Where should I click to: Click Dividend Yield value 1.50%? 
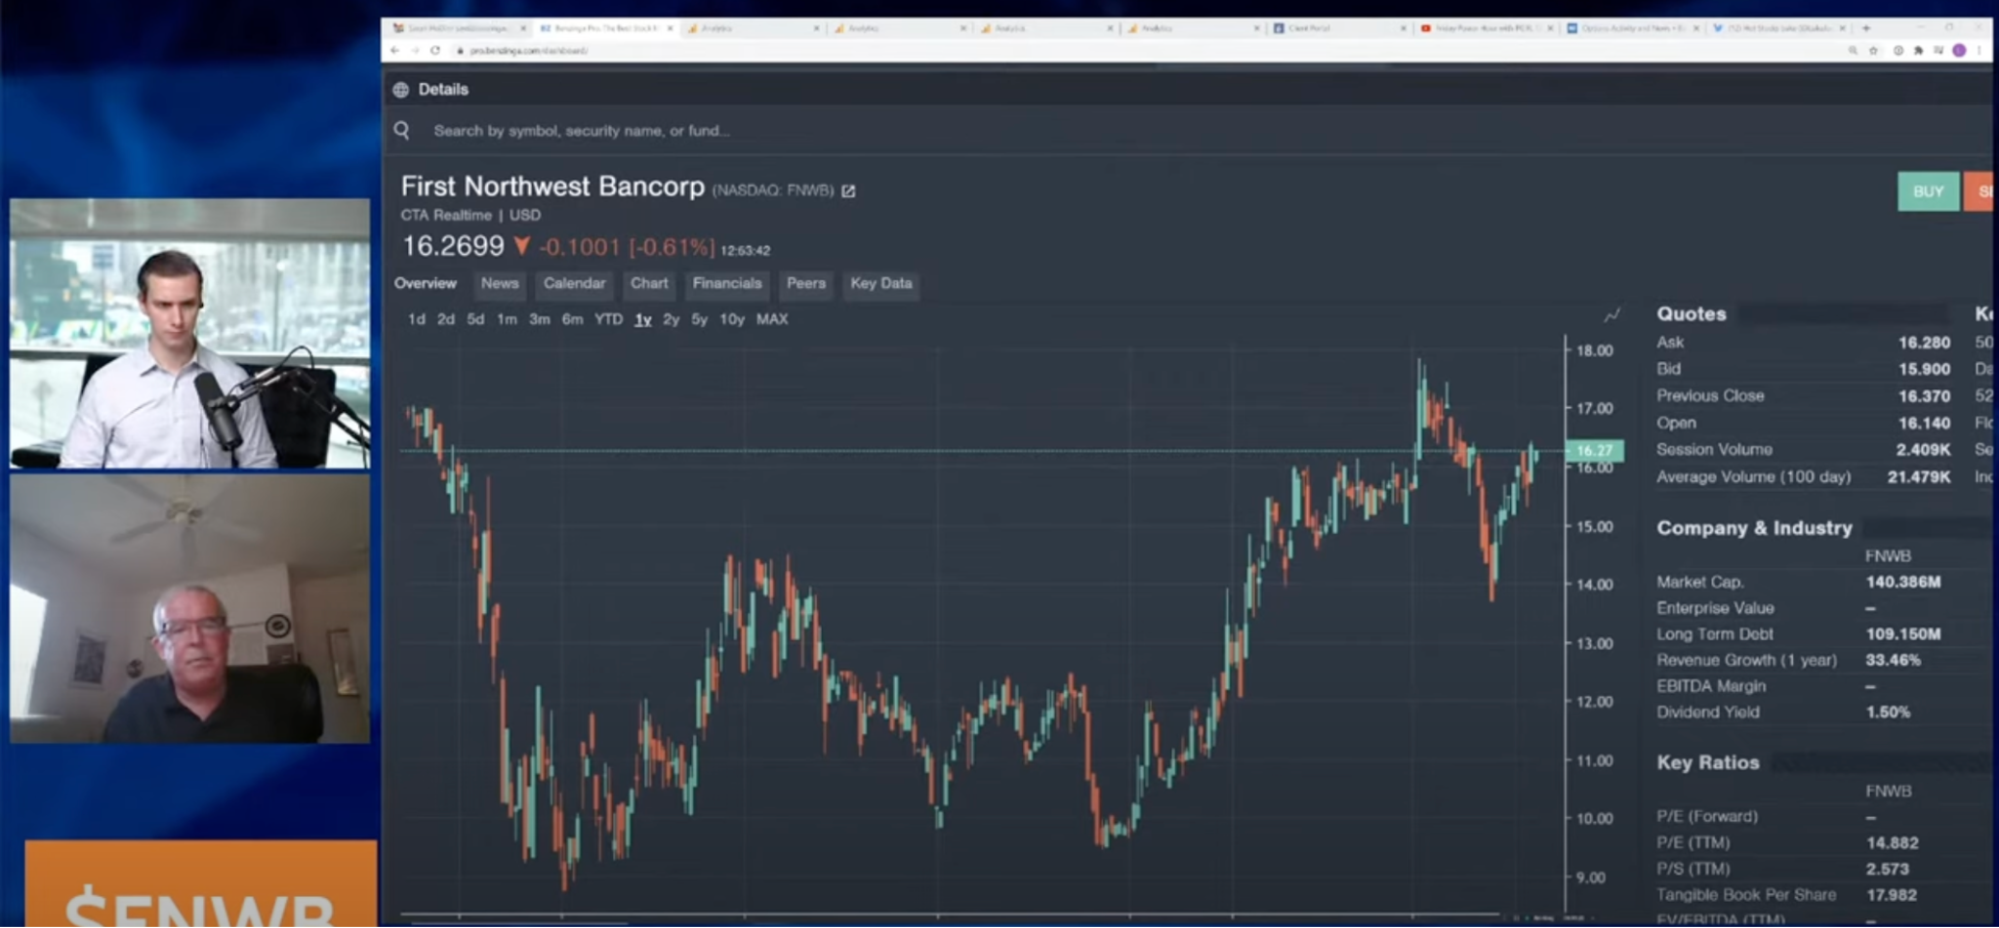1888,712
